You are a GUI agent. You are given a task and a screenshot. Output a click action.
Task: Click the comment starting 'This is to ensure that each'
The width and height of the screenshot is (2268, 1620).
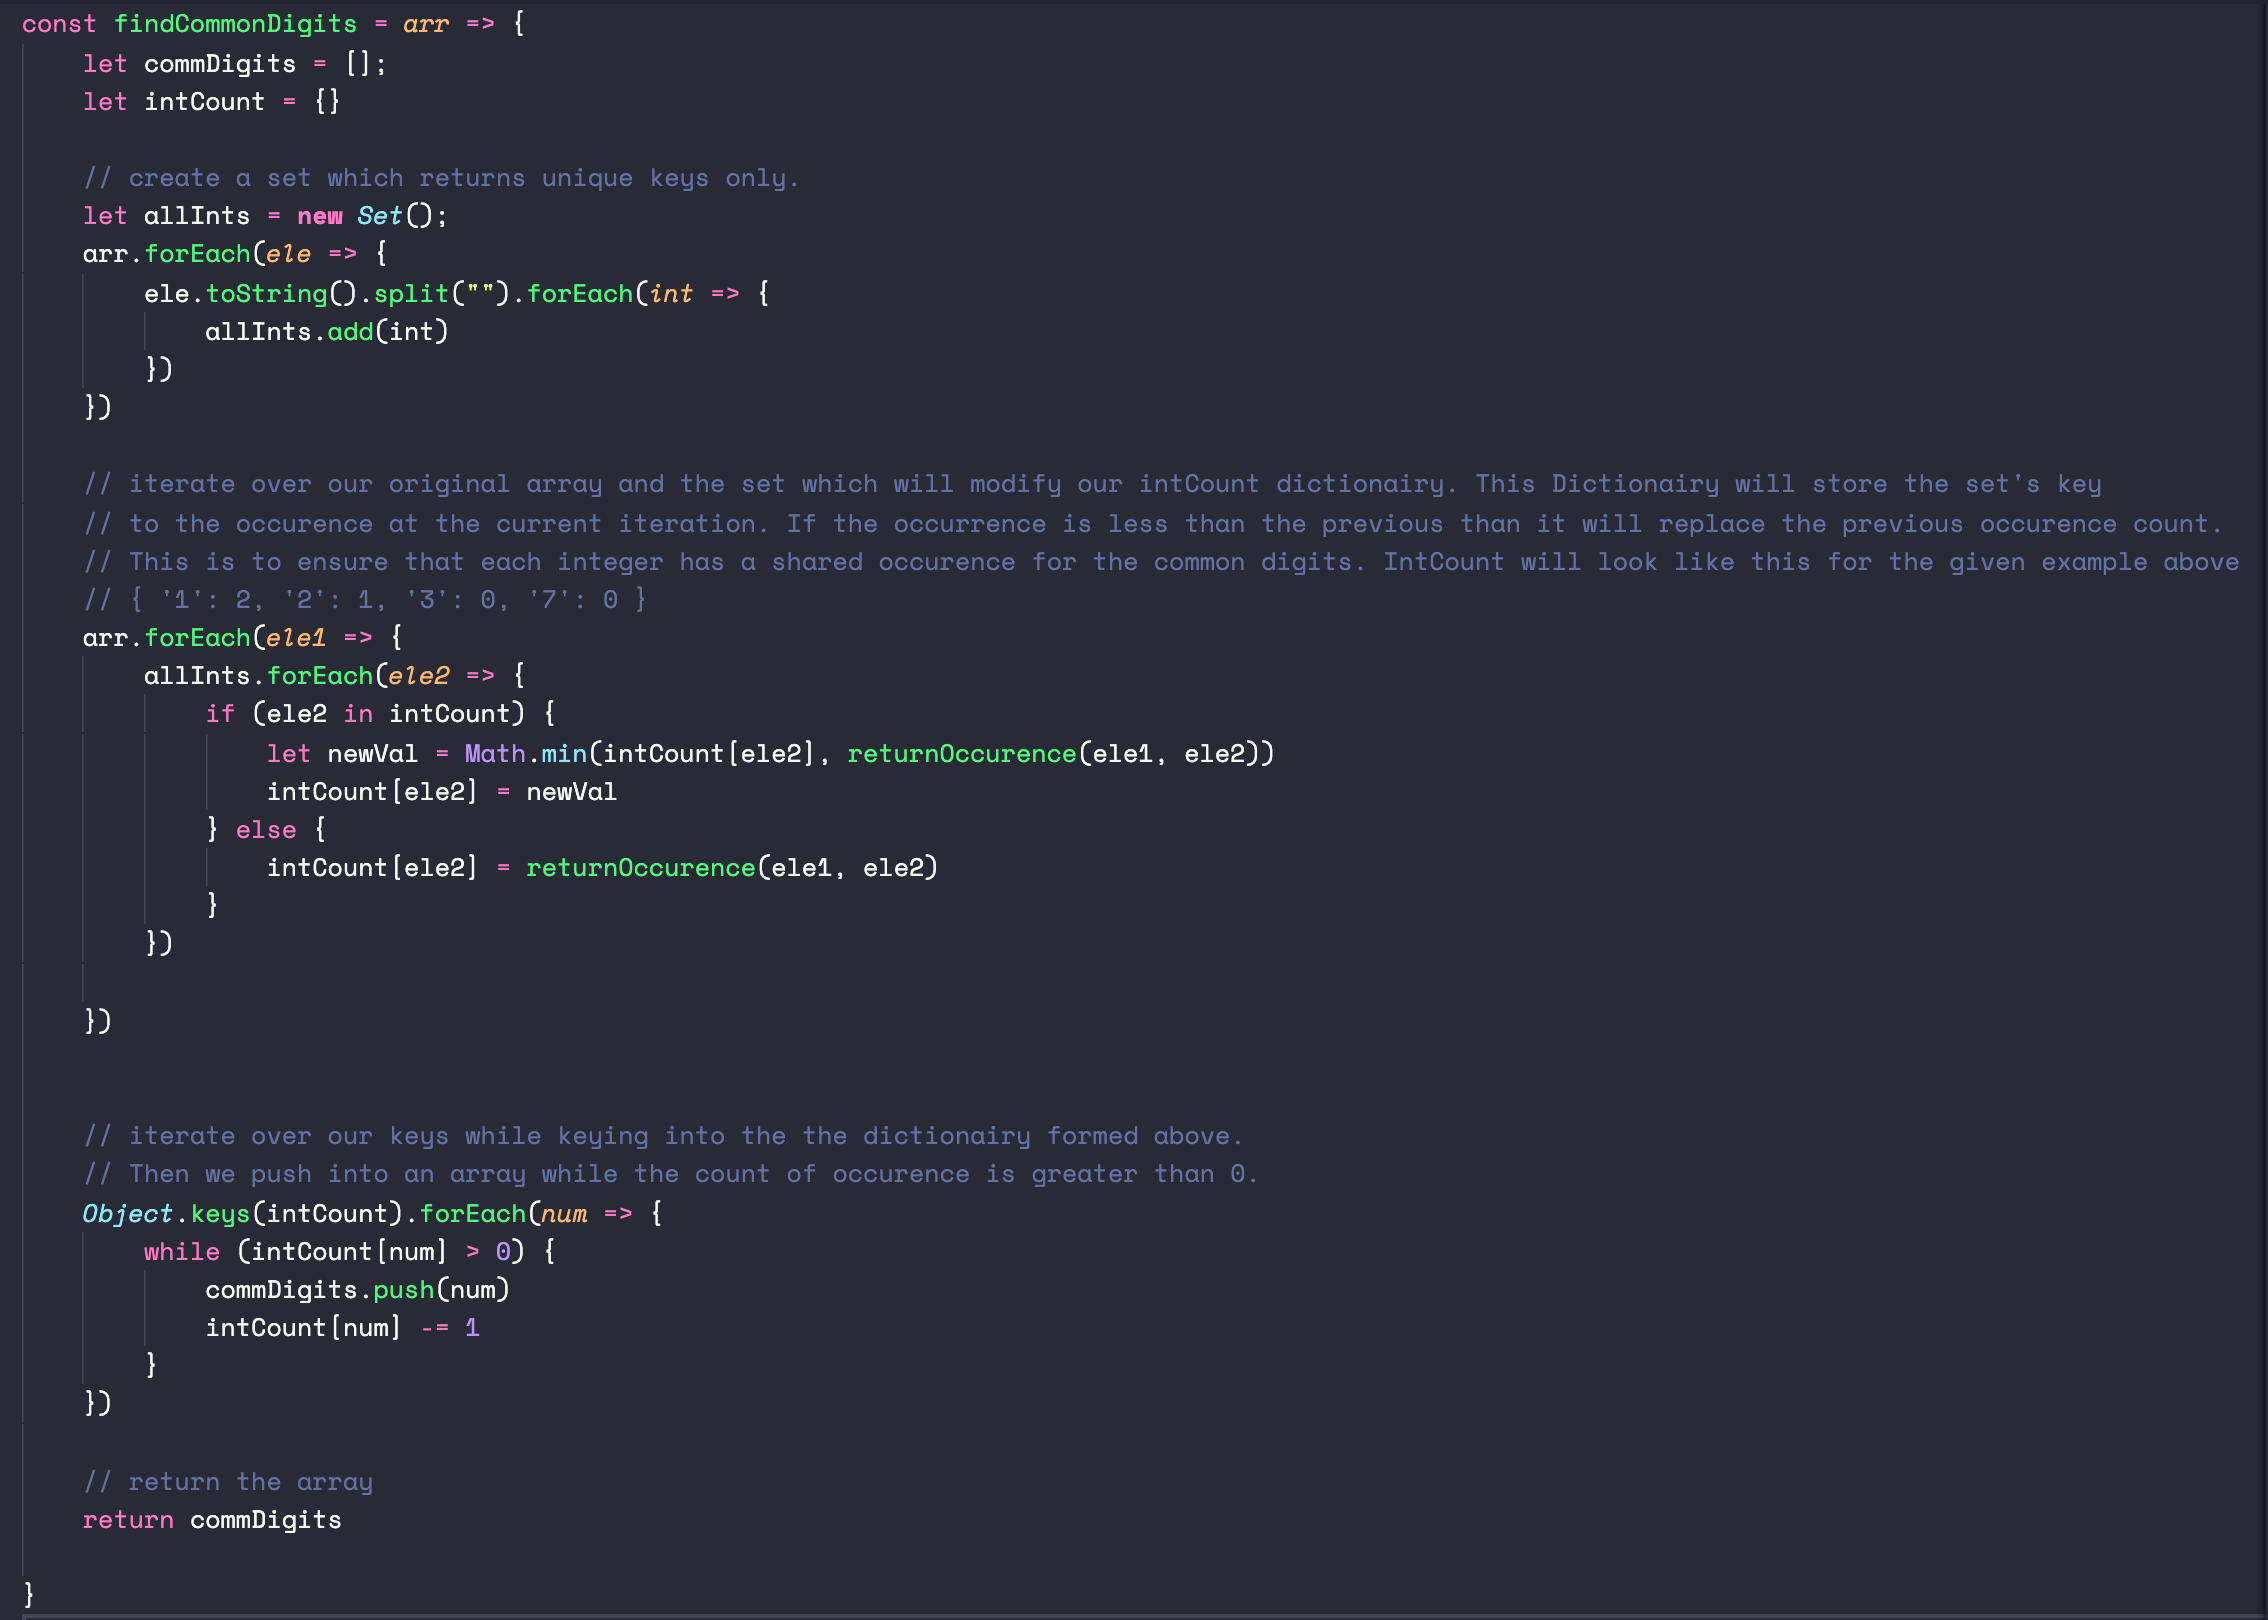click(x=1161, y=562)
